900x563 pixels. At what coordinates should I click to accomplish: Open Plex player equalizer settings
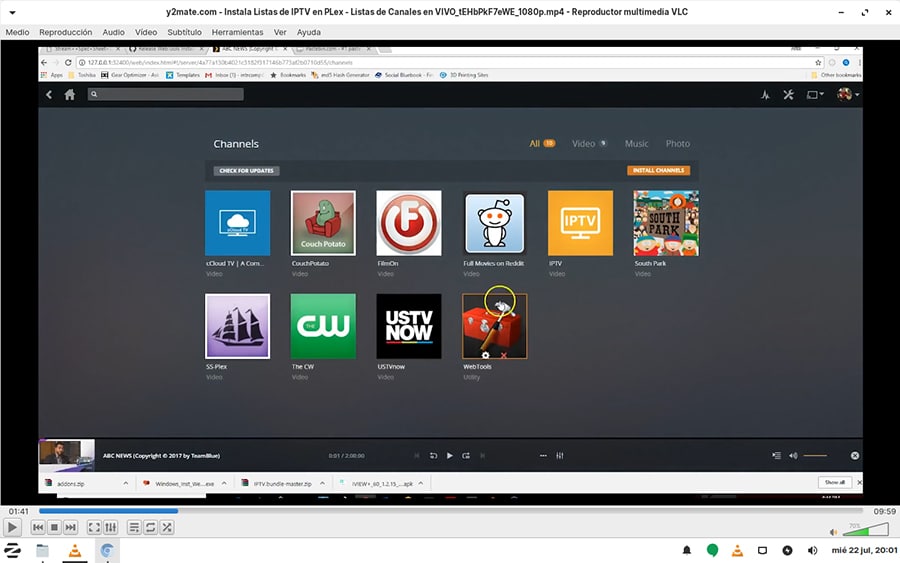pos(560,456)
